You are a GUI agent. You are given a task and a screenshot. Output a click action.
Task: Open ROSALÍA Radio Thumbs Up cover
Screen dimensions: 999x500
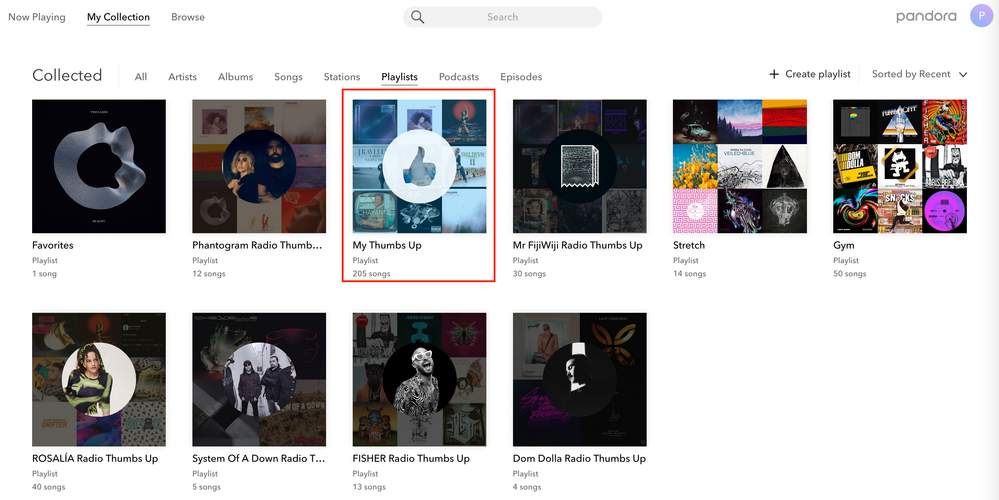coord(99,379)
